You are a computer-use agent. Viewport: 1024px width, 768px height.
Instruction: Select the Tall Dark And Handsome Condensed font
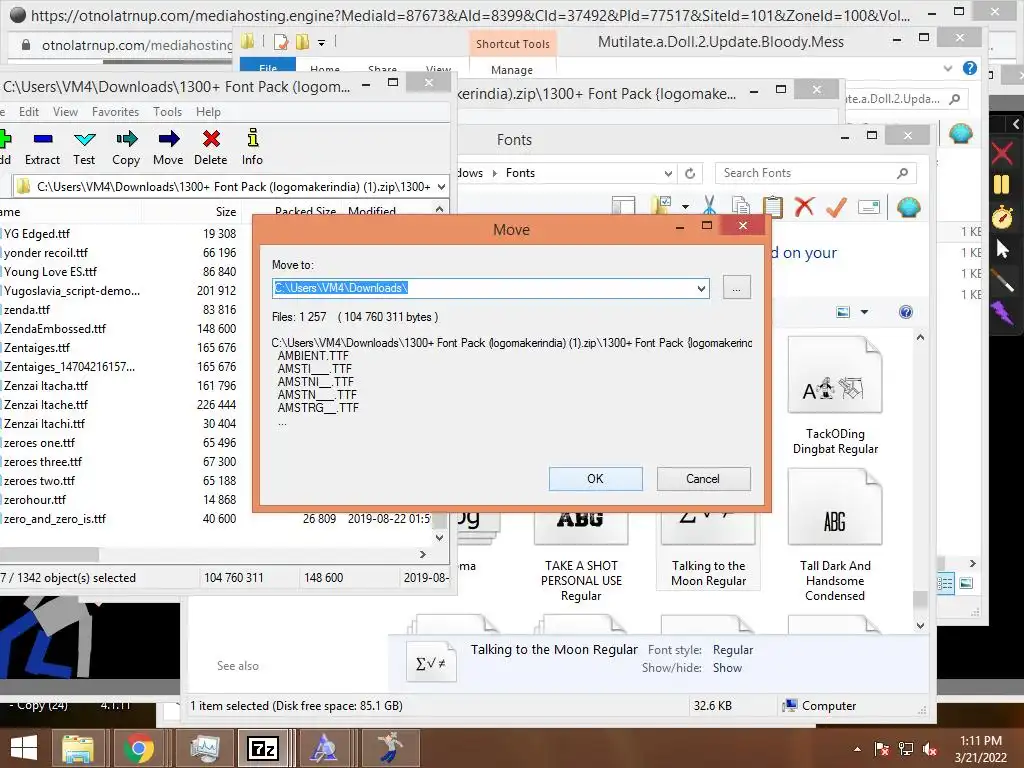click(835, 536)
